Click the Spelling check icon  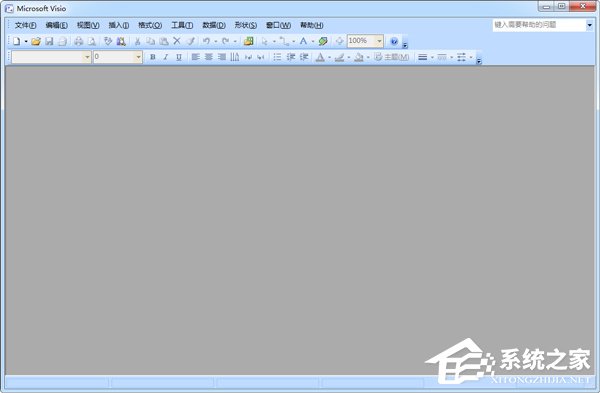[x=108, y=41]
